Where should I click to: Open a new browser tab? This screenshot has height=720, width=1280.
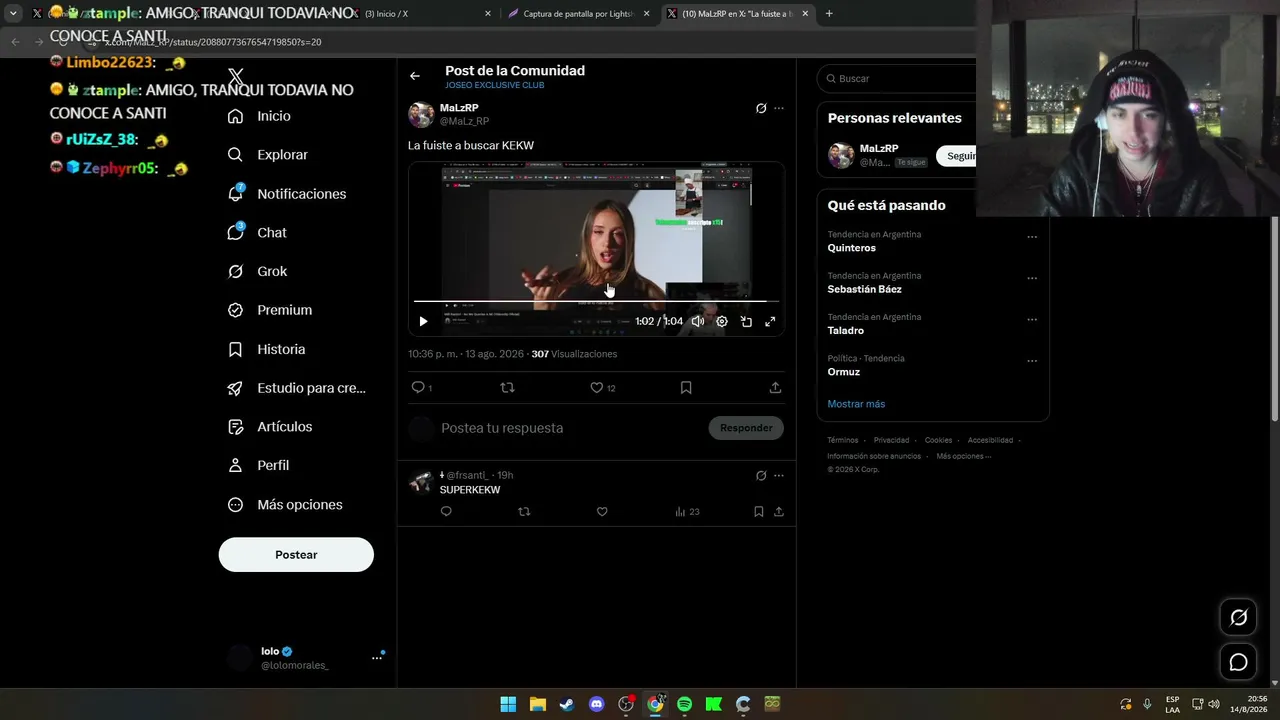829,14
